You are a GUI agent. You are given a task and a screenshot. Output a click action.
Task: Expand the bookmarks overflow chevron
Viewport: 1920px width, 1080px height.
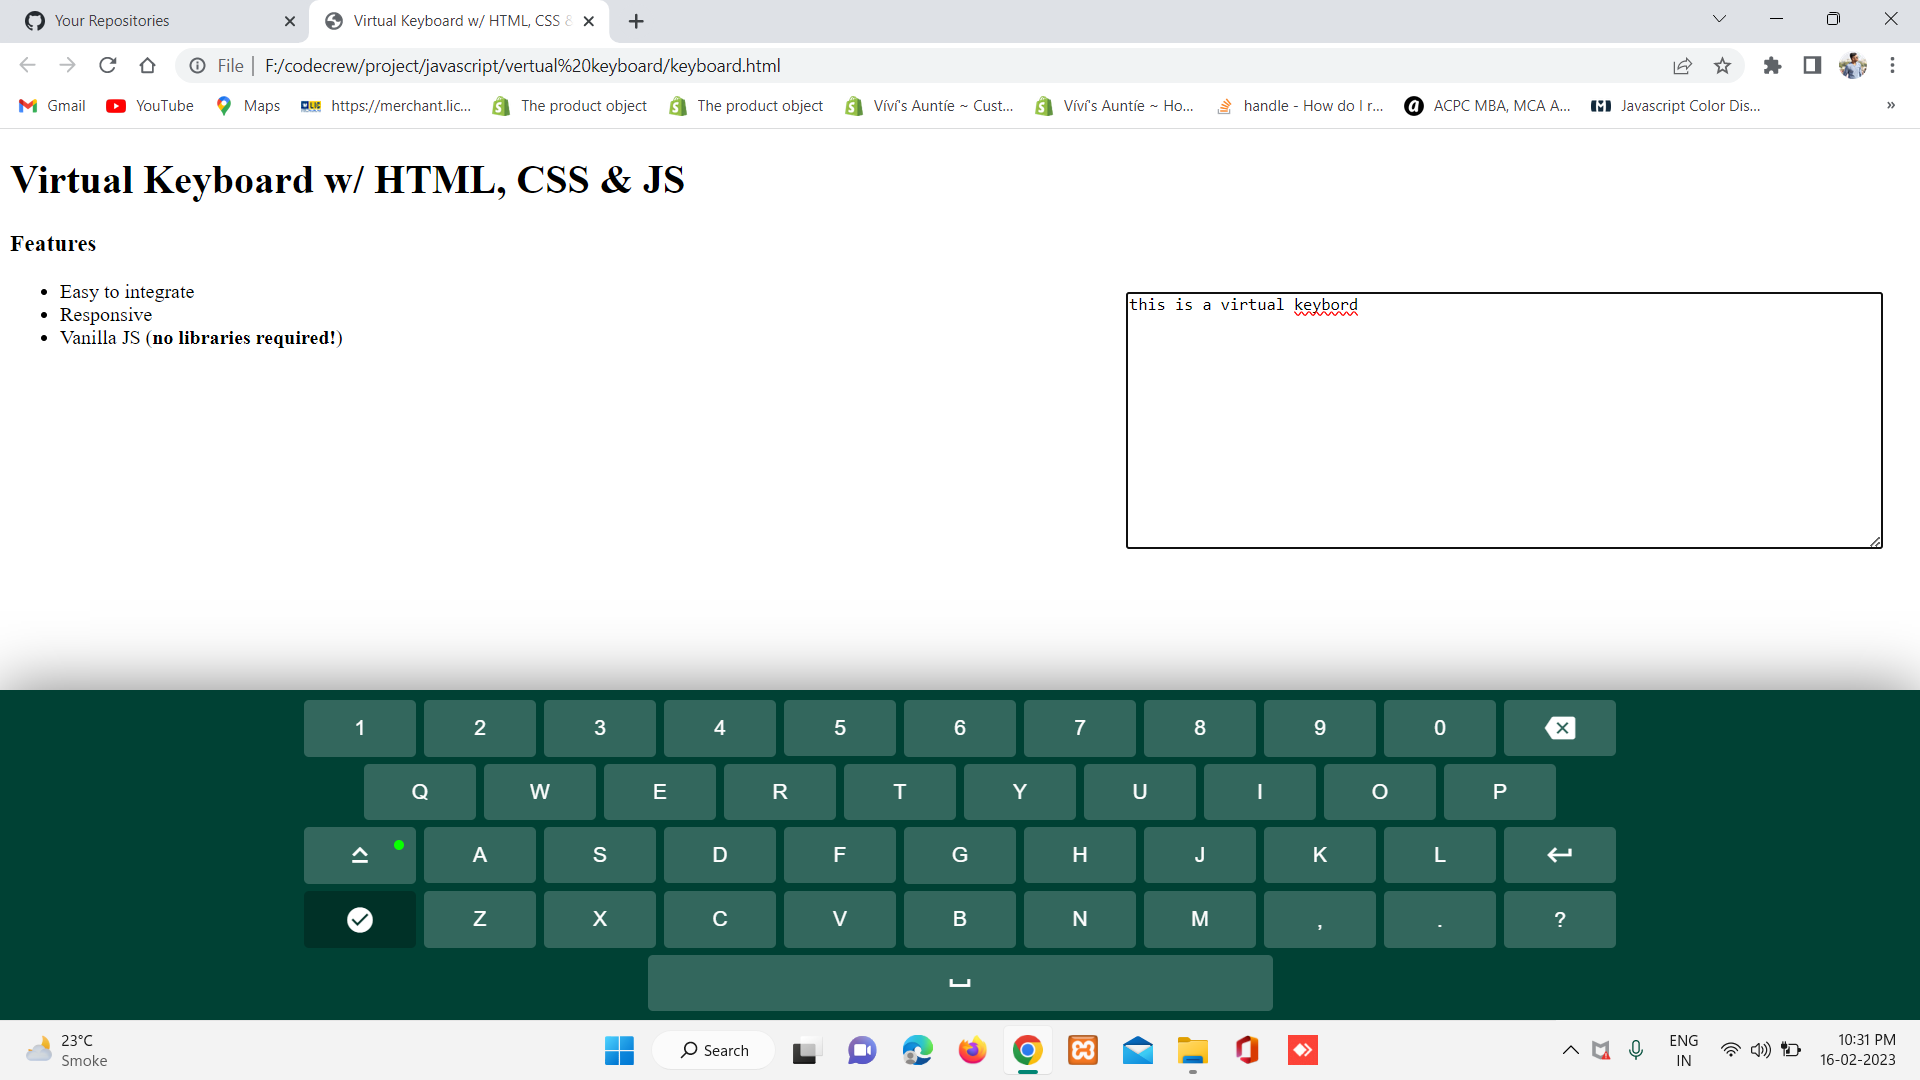1891,106
